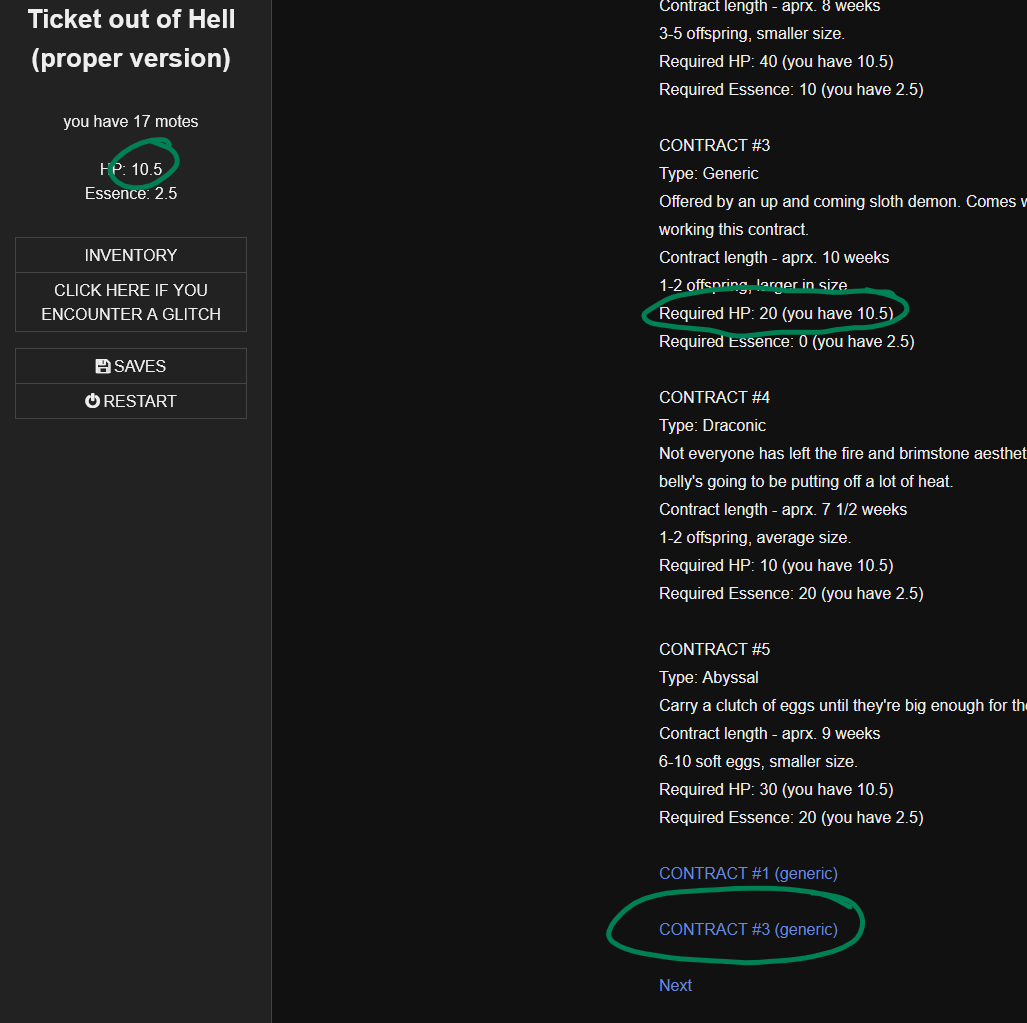Click the Ticket out of Hell title
This screenshot has width=1027, height=1023.
131,39
